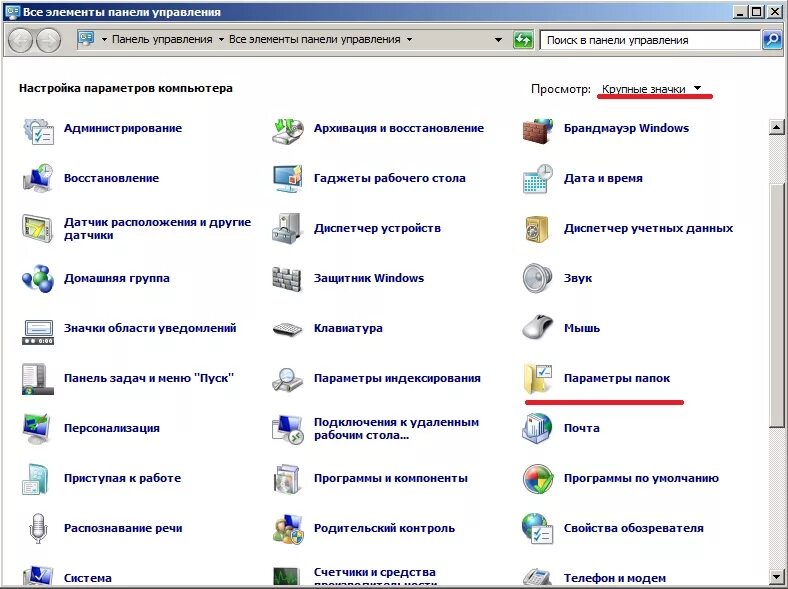Open Защитник Windows text link

(x=369, y=278)
